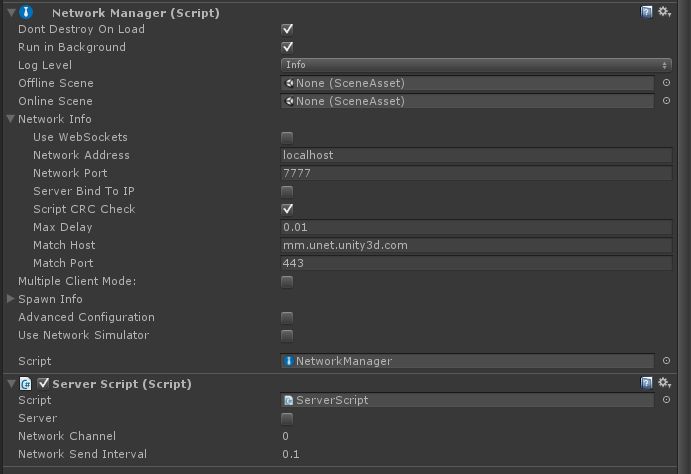Open Server Script help reference icon
Image resolution: width=691 pixels, height=474 pixels.
tap(646, 383)
